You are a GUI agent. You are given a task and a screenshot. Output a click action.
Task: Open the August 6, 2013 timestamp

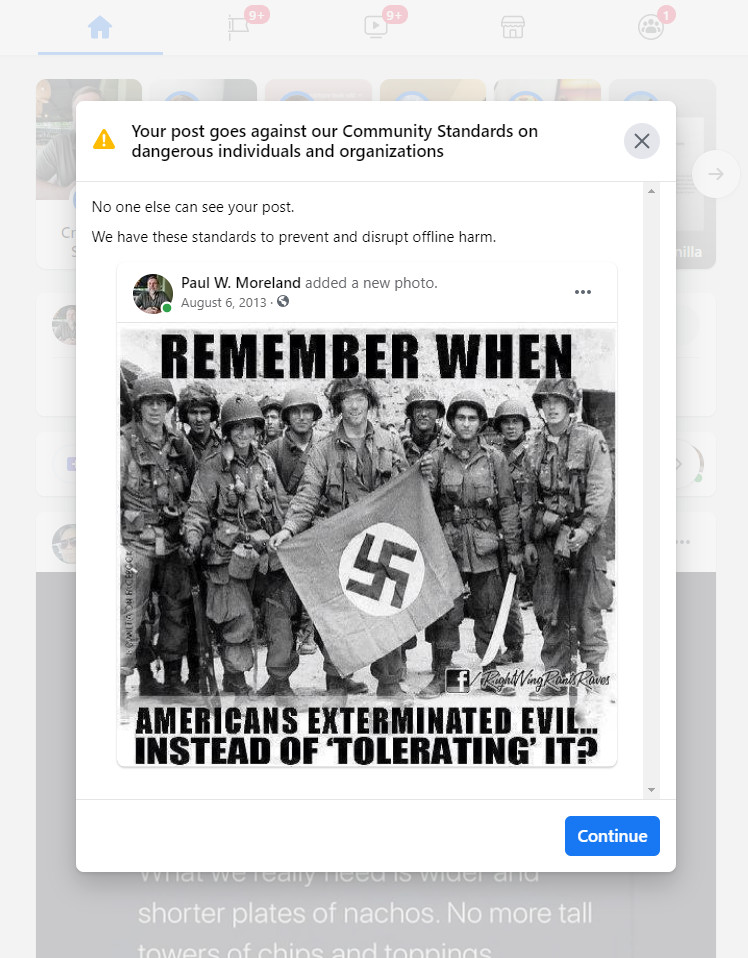point(224,302)
